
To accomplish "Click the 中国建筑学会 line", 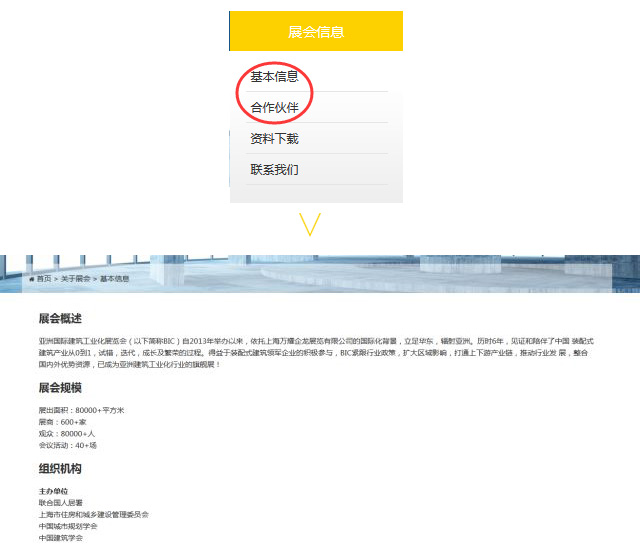I will coord(61,538).
